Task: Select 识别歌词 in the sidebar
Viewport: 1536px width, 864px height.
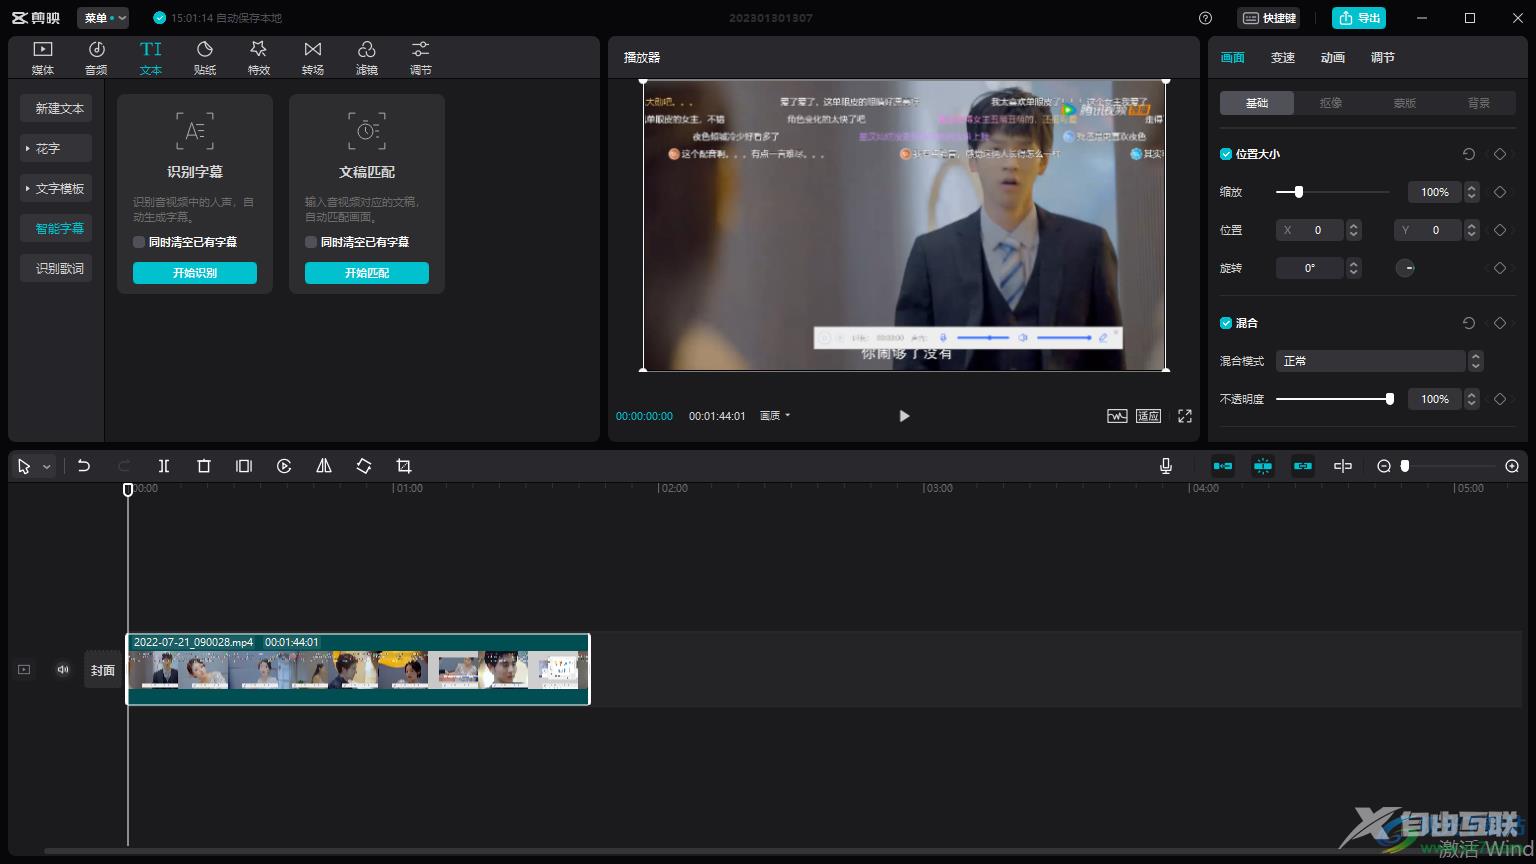Action: pos(56,268)
